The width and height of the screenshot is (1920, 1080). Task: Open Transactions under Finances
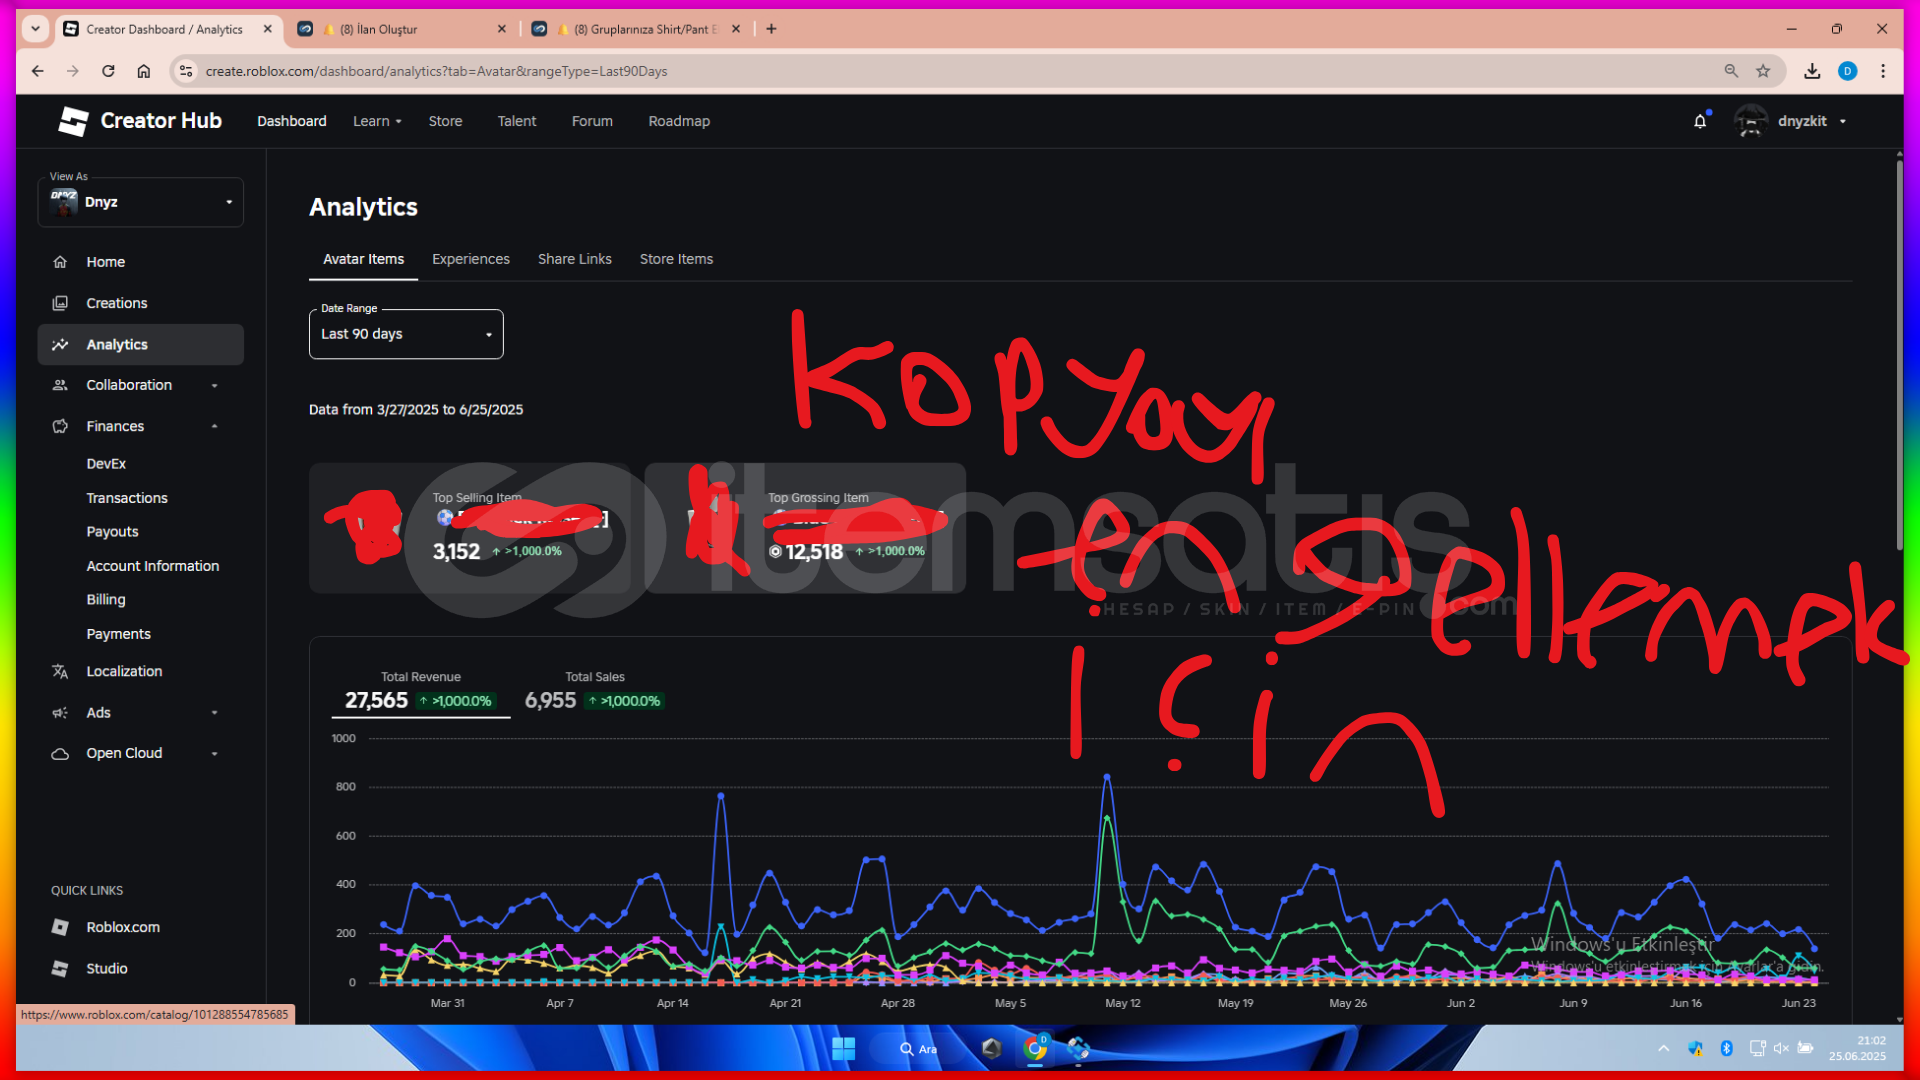(127, 498)
